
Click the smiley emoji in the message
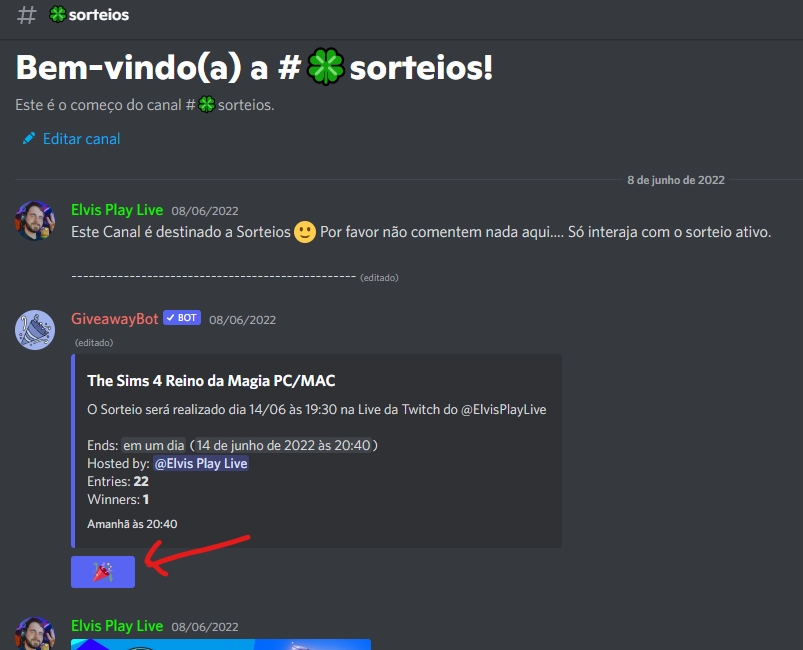click(x=305, y=232)
